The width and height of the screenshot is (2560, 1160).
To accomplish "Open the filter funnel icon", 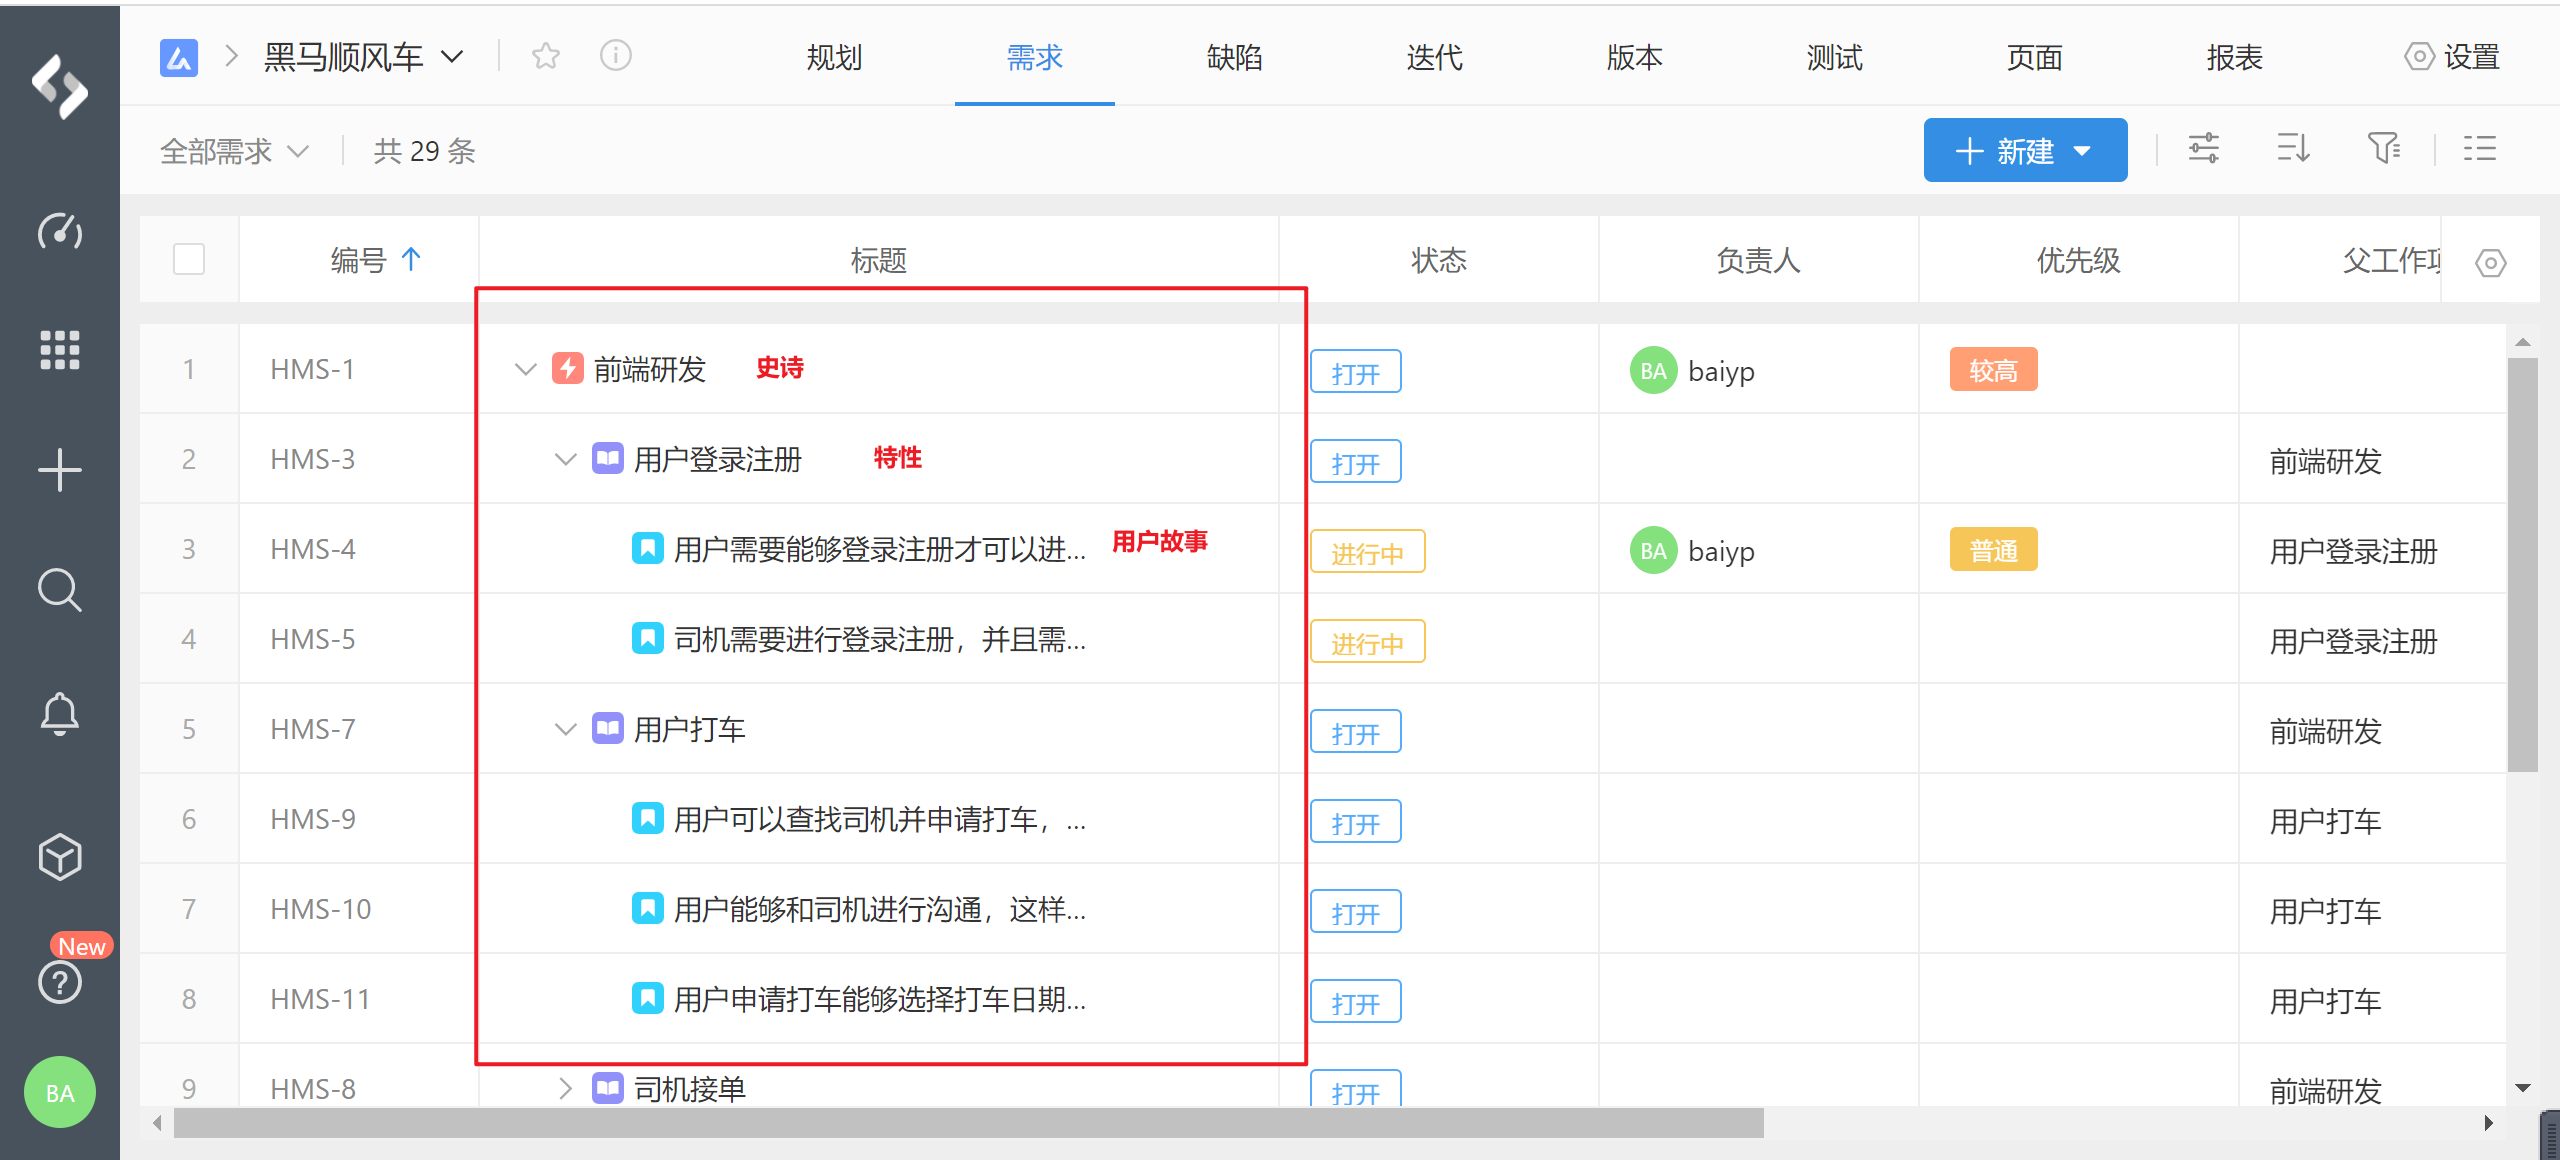I will [x=2384, y=149].
